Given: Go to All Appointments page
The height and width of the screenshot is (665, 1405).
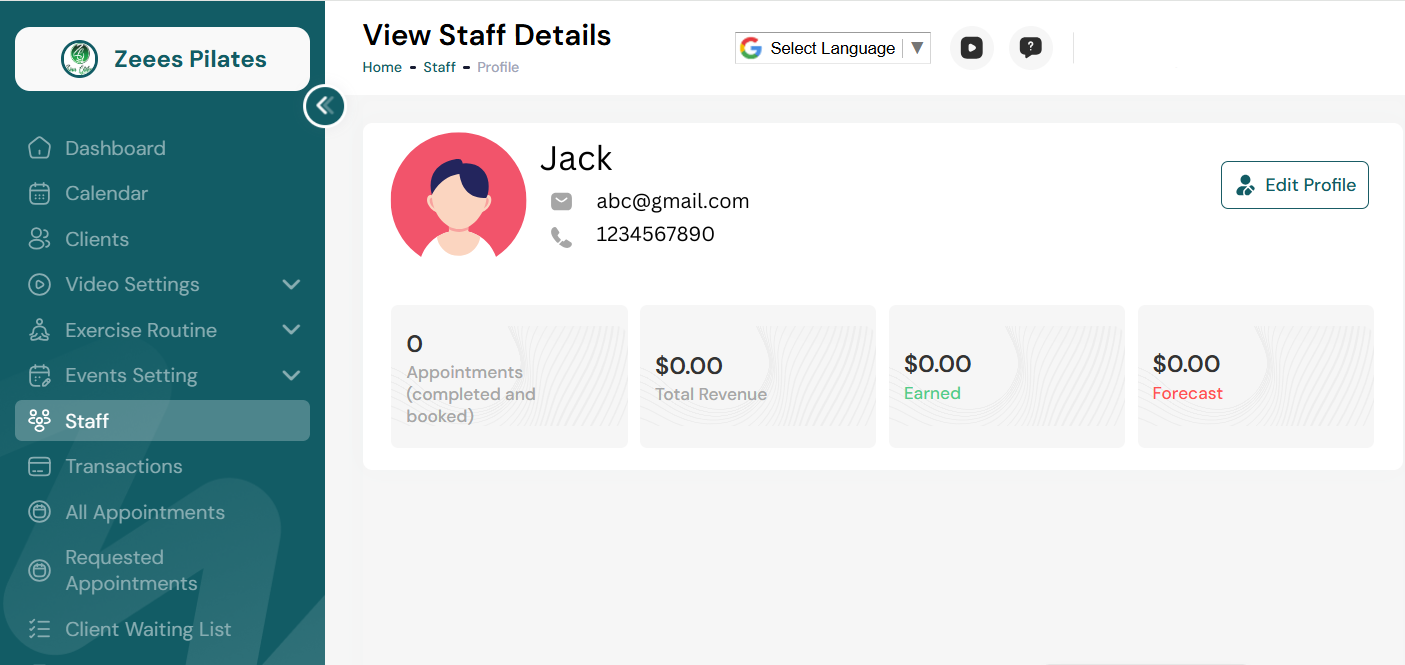Looking at the screenshot, I should click(x=145, y=512).
